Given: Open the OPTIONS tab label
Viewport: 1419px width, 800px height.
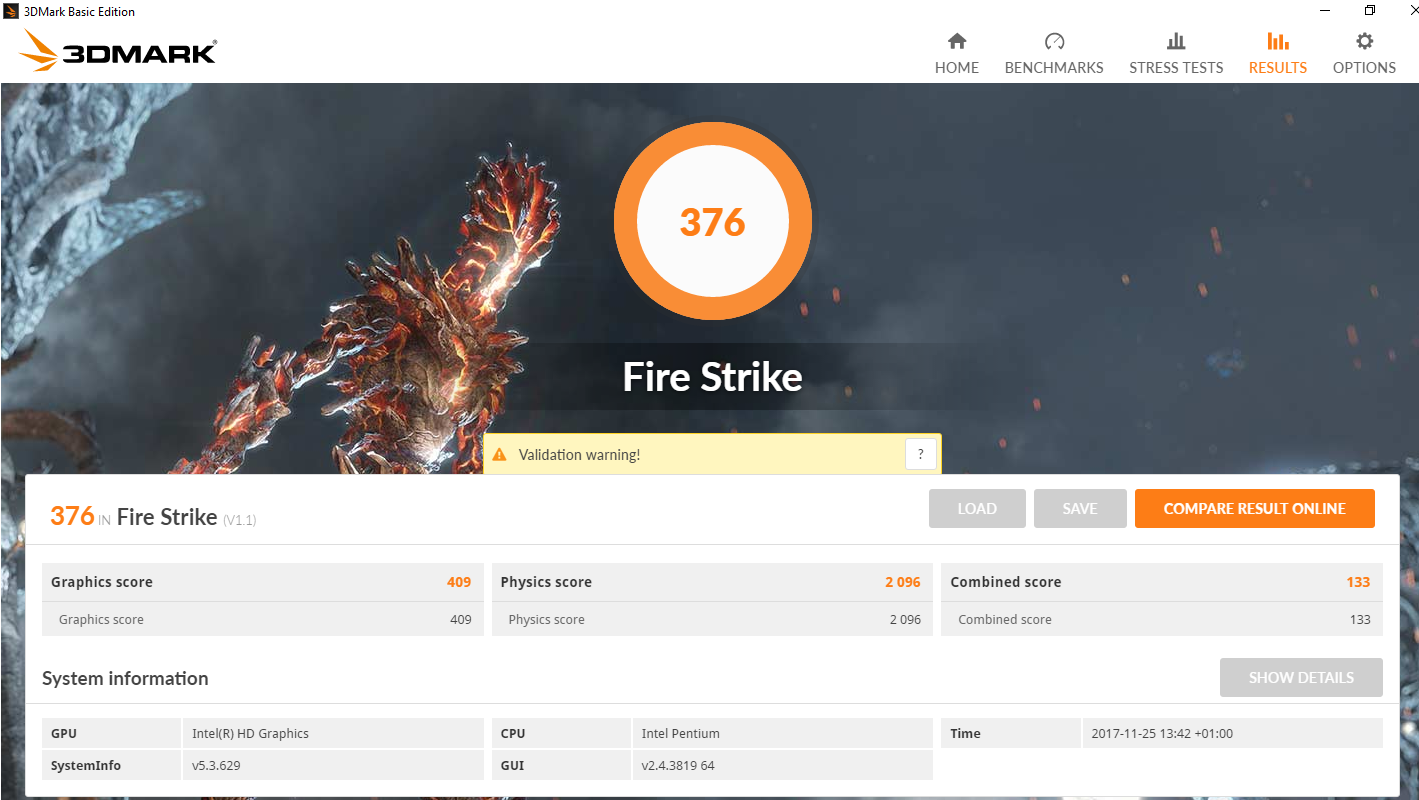Looking at the screenshot, I should coord(1364,68).
